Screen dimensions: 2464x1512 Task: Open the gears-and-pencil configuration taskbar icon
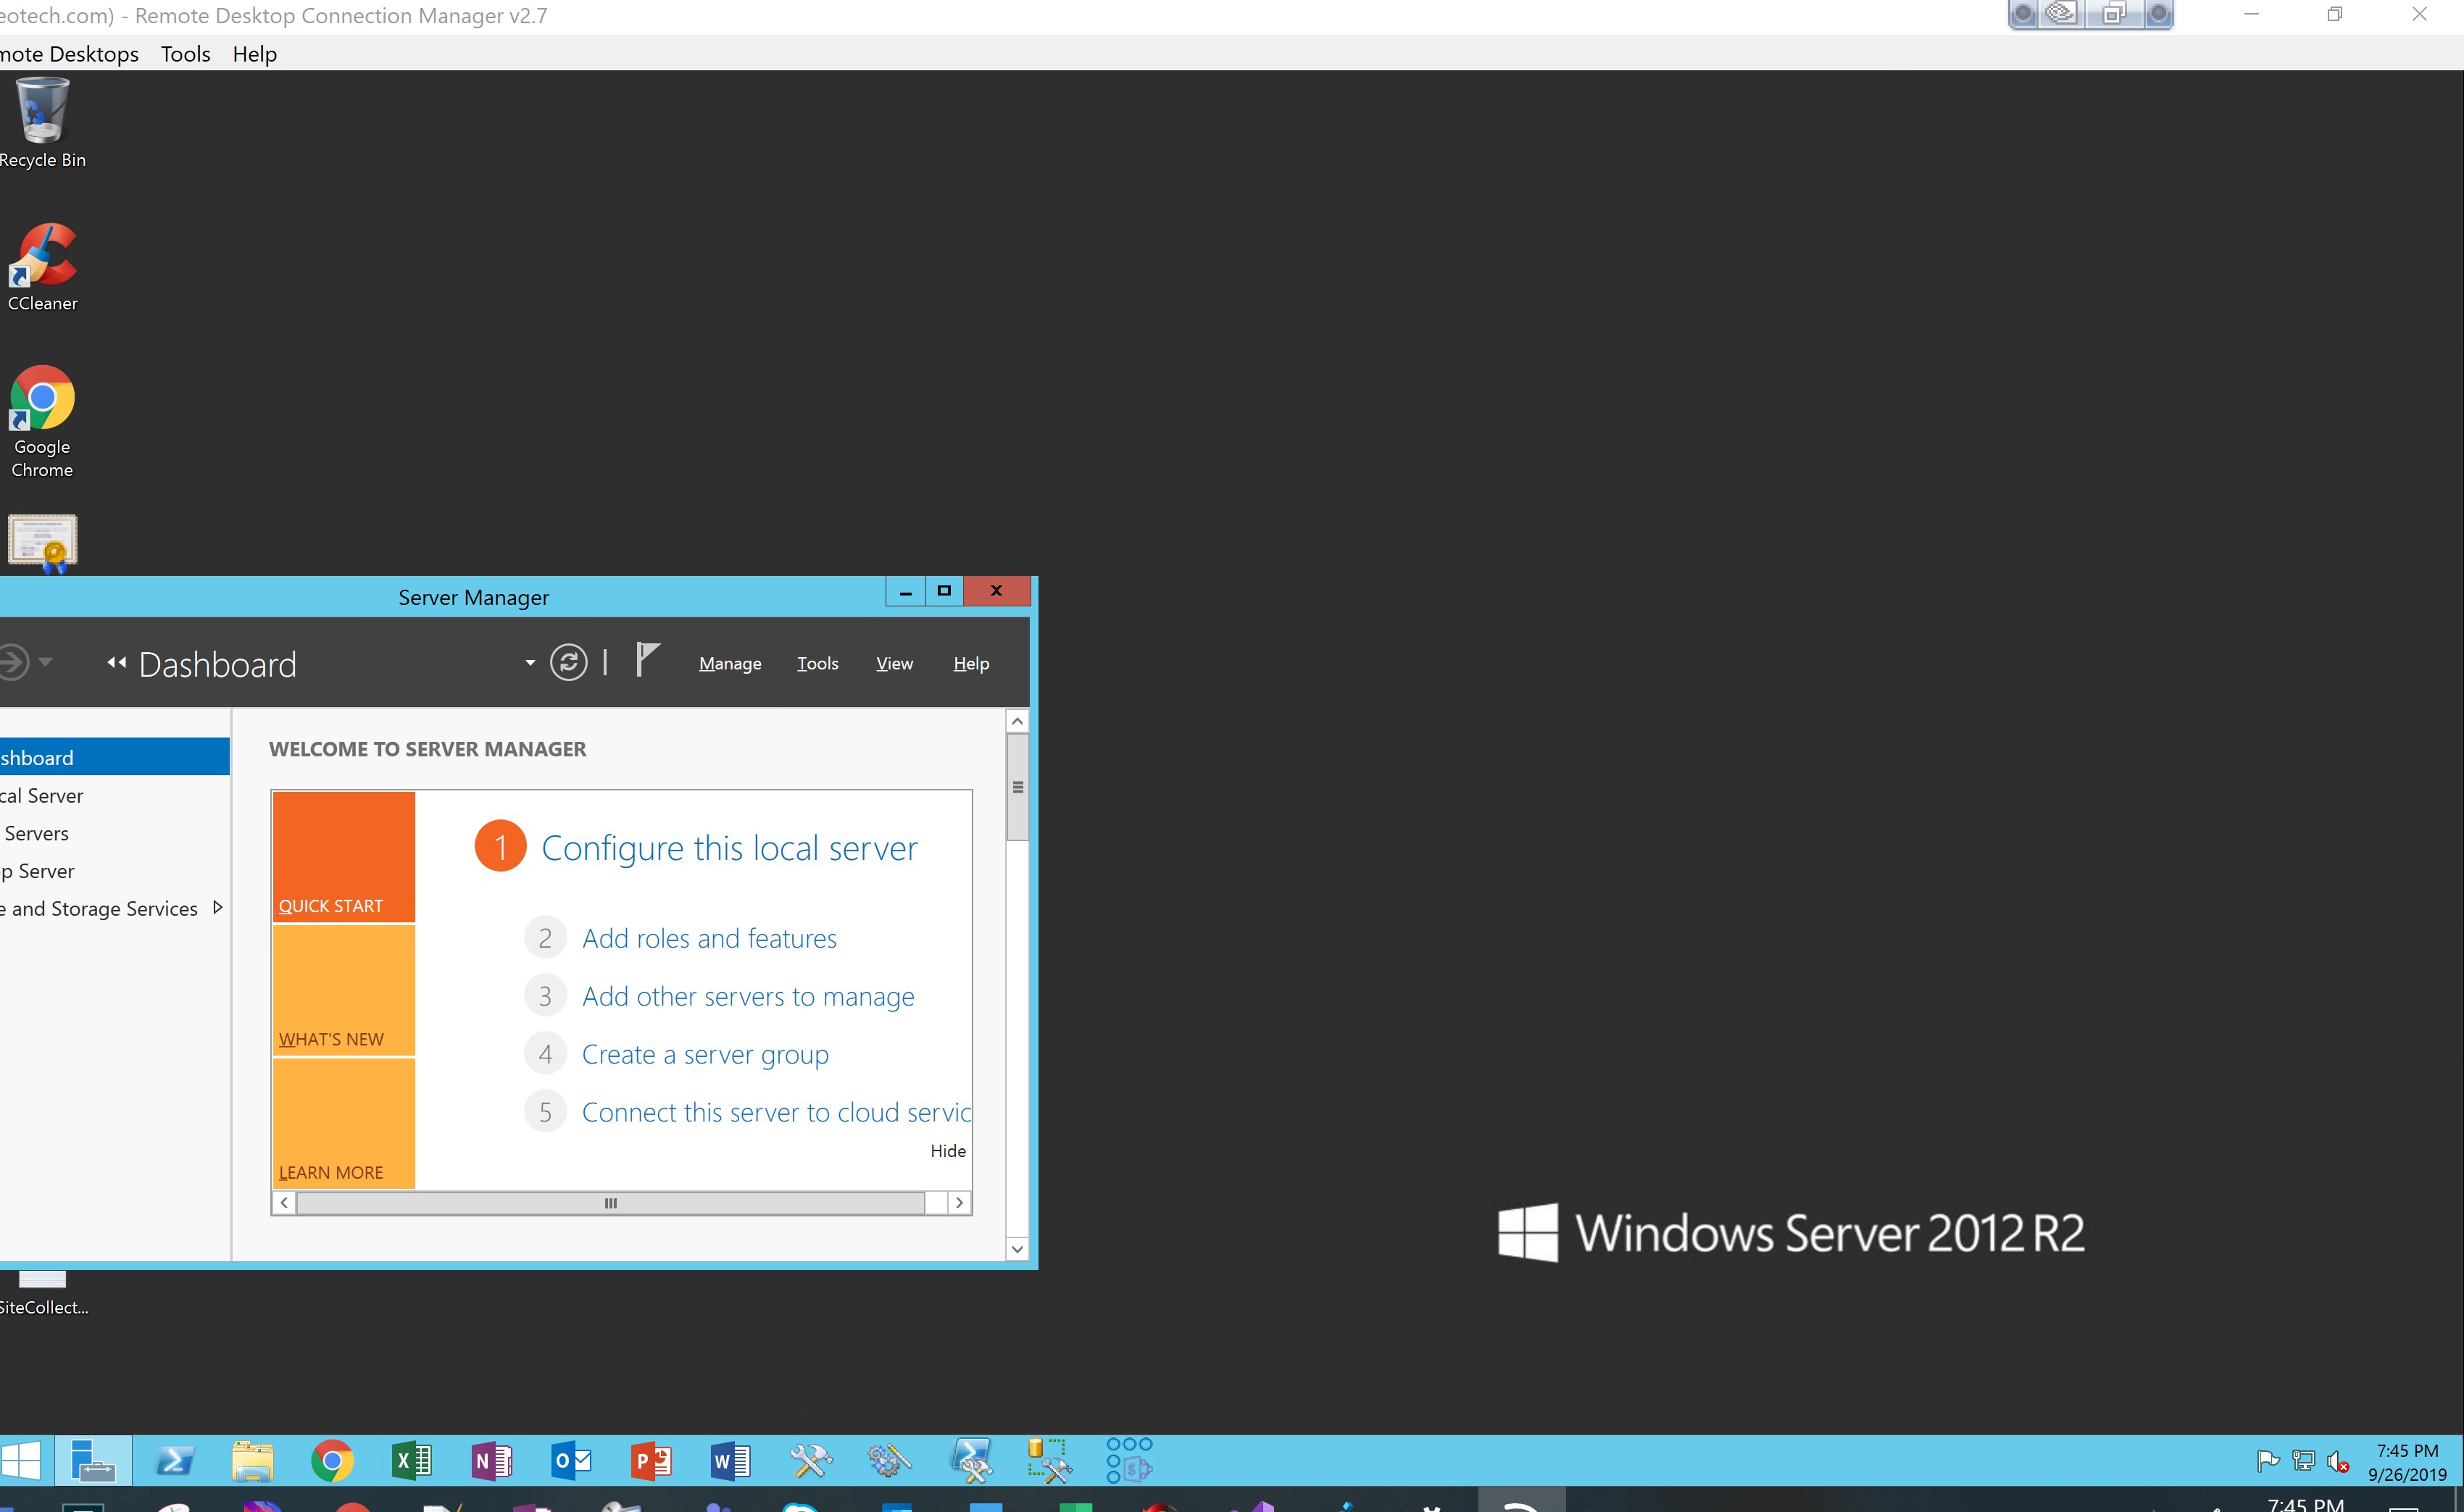[x=889, y=1461]
